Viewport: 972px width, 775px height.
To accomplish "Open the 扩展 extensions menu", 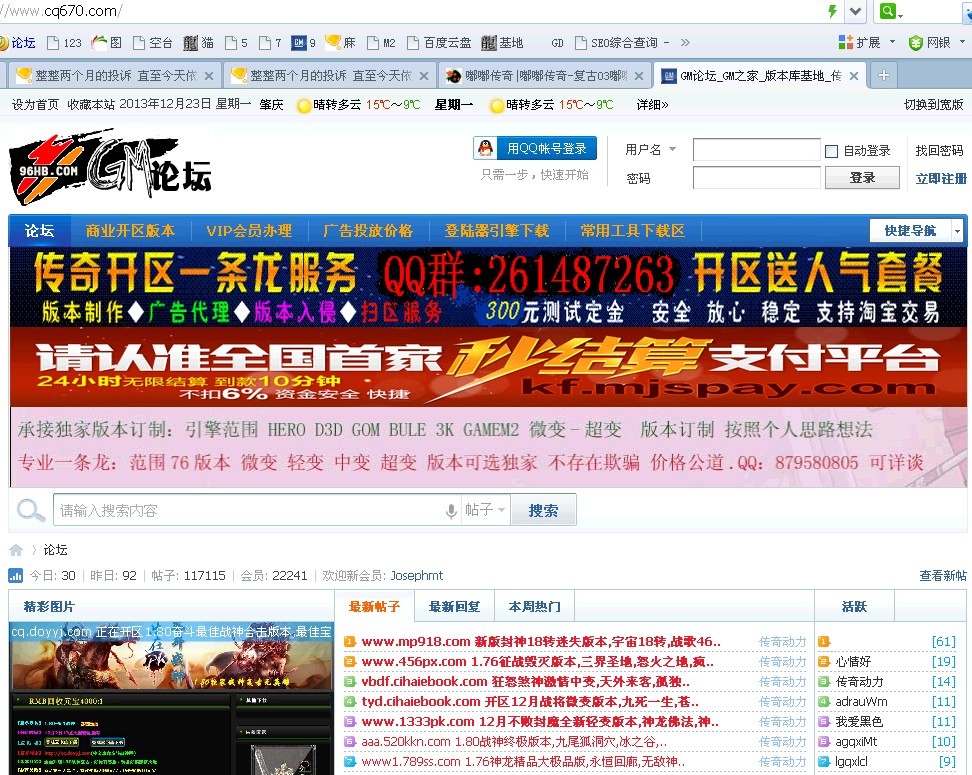I will tap(866, 43).
